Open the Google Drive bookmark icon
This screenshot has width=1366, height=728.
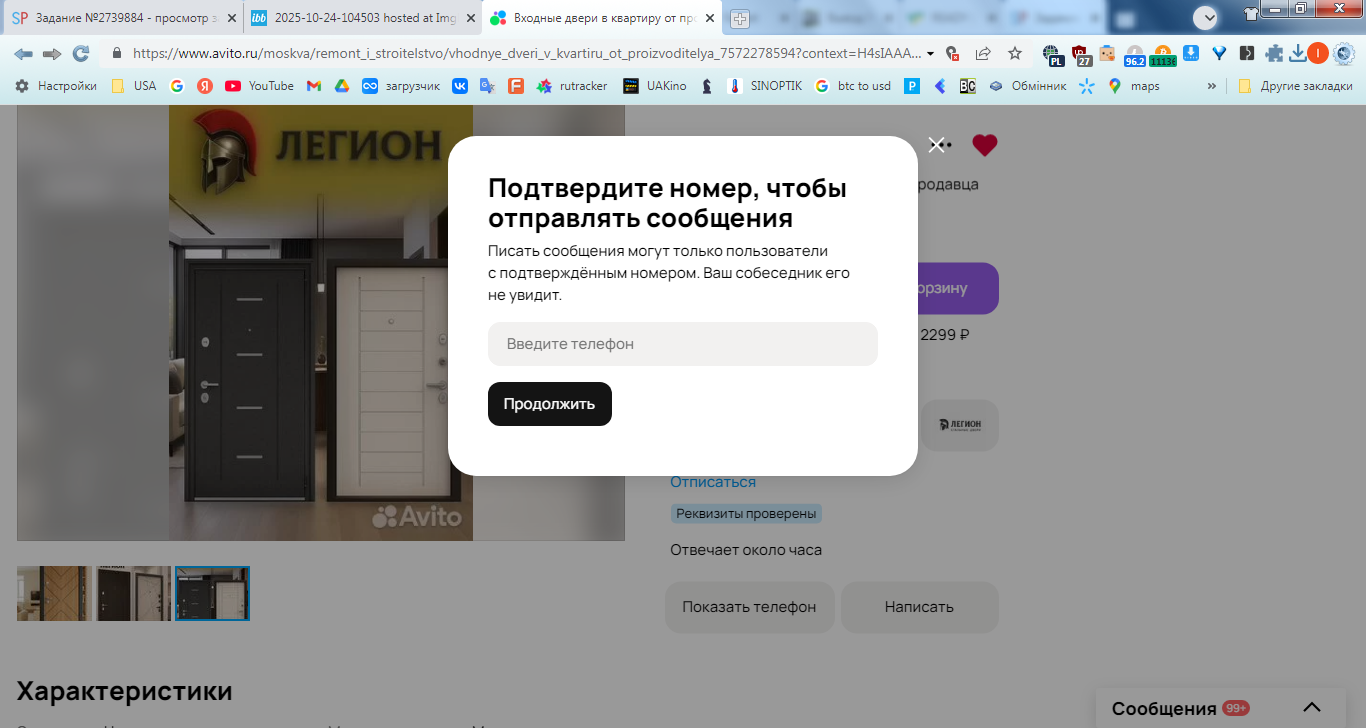coord(341,86)
